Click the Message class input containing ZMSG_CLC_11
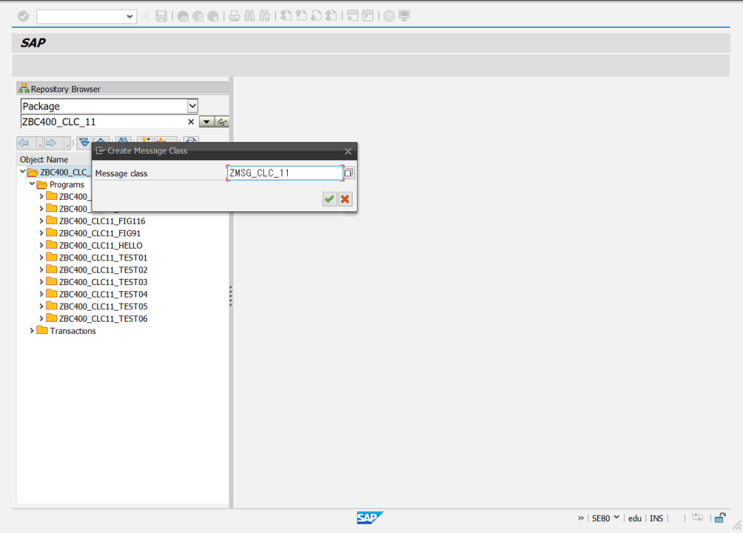This screenshot has width=743, height=533. tap(285, 173)
